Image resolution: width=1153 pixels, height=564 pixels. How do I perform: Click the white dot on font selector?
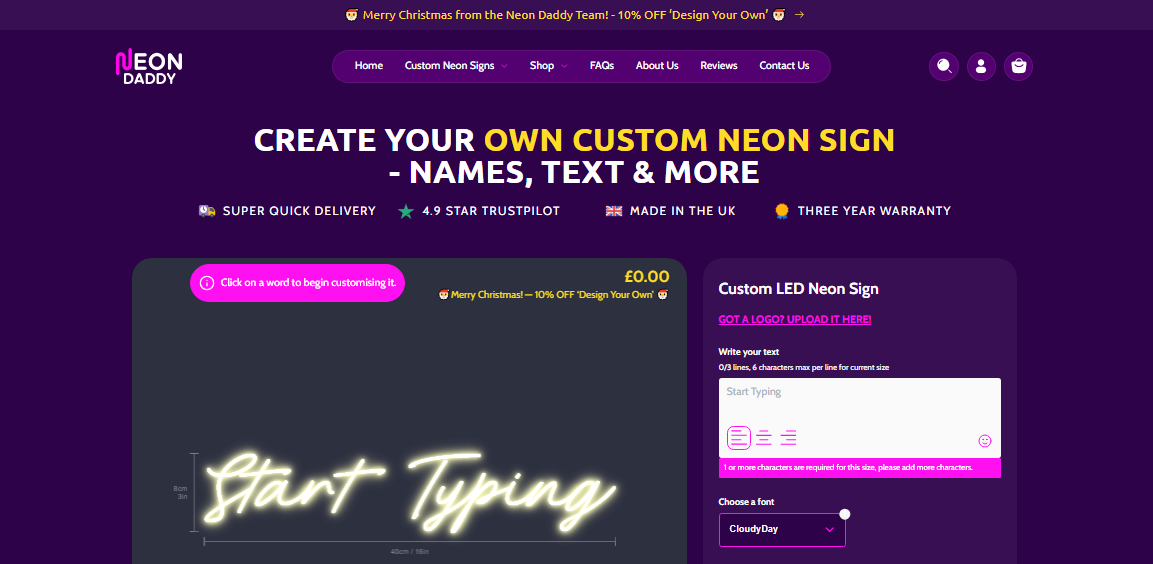click(x=845, y=514)
